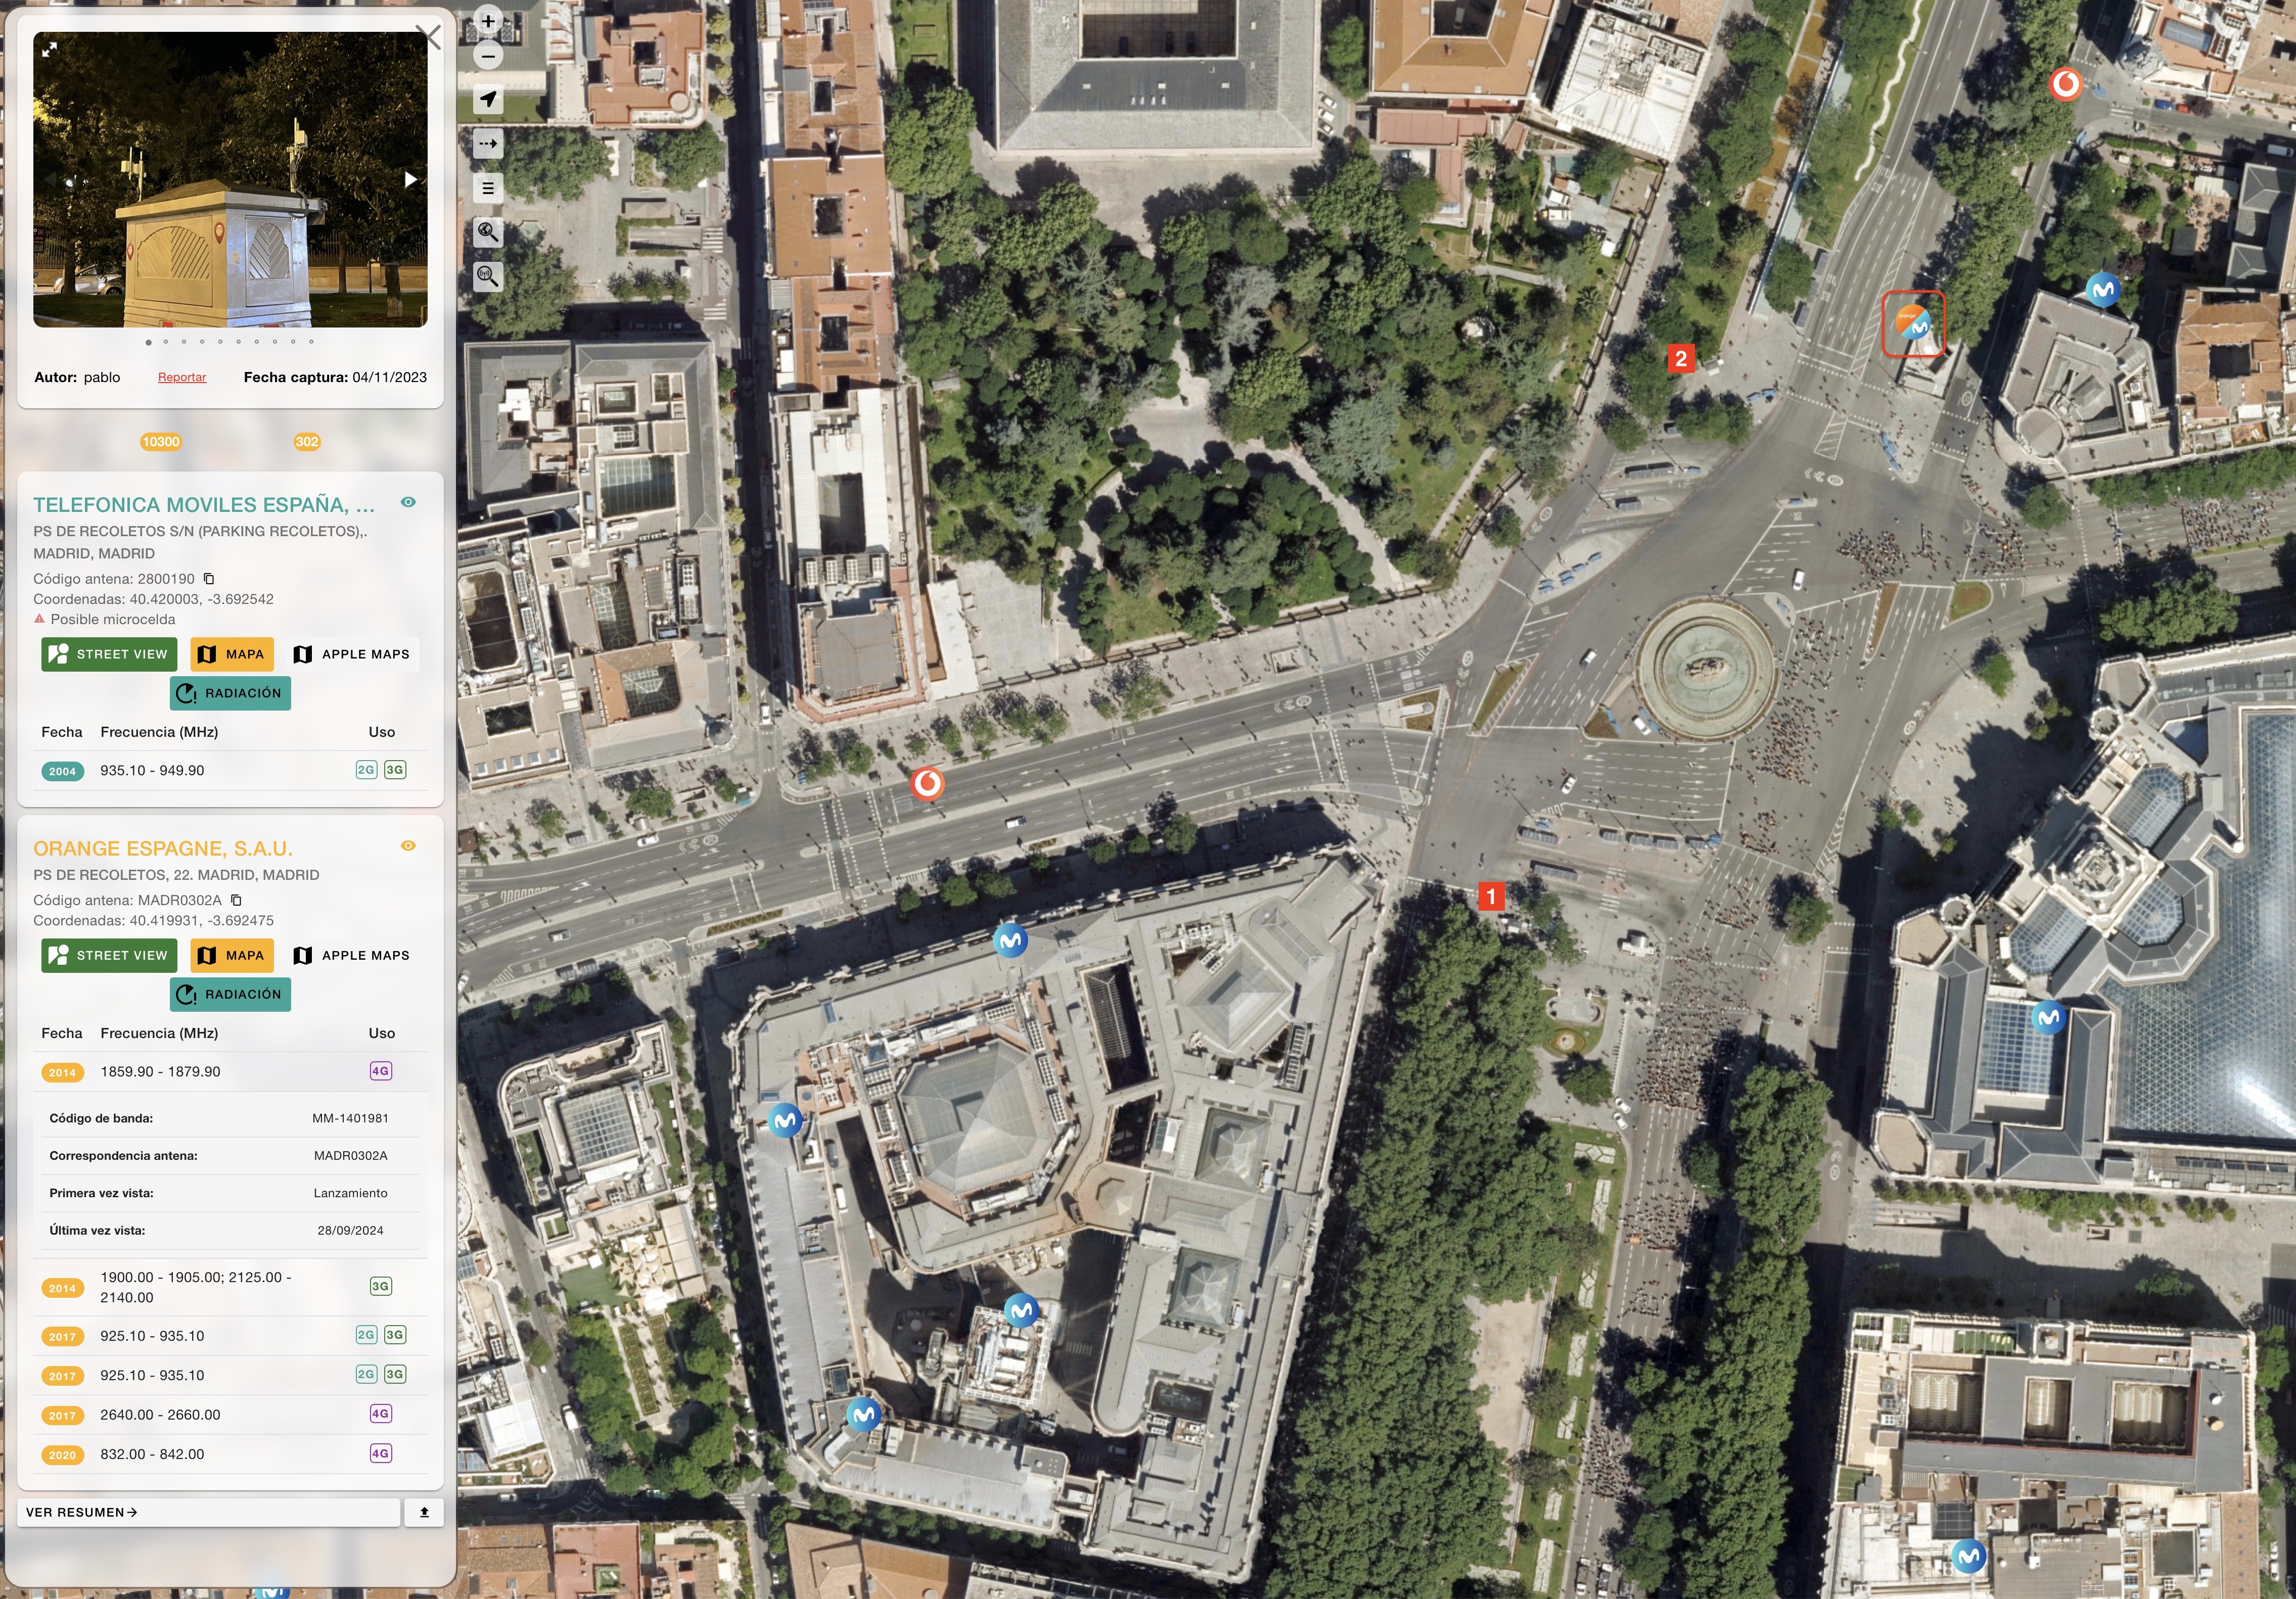This screenshot has height=1599, width=2296.
Task: Click the 4G badge in 832.00 - 842.00 row
Action: (380, 1454)
